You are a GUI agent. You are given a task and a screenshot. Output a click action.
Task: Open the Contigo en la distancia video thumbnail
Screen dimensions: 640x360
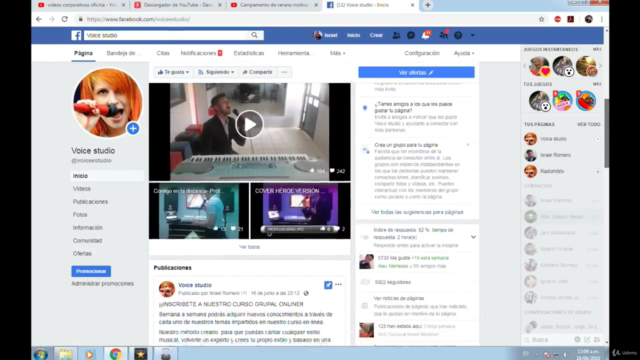click(199, 211)
